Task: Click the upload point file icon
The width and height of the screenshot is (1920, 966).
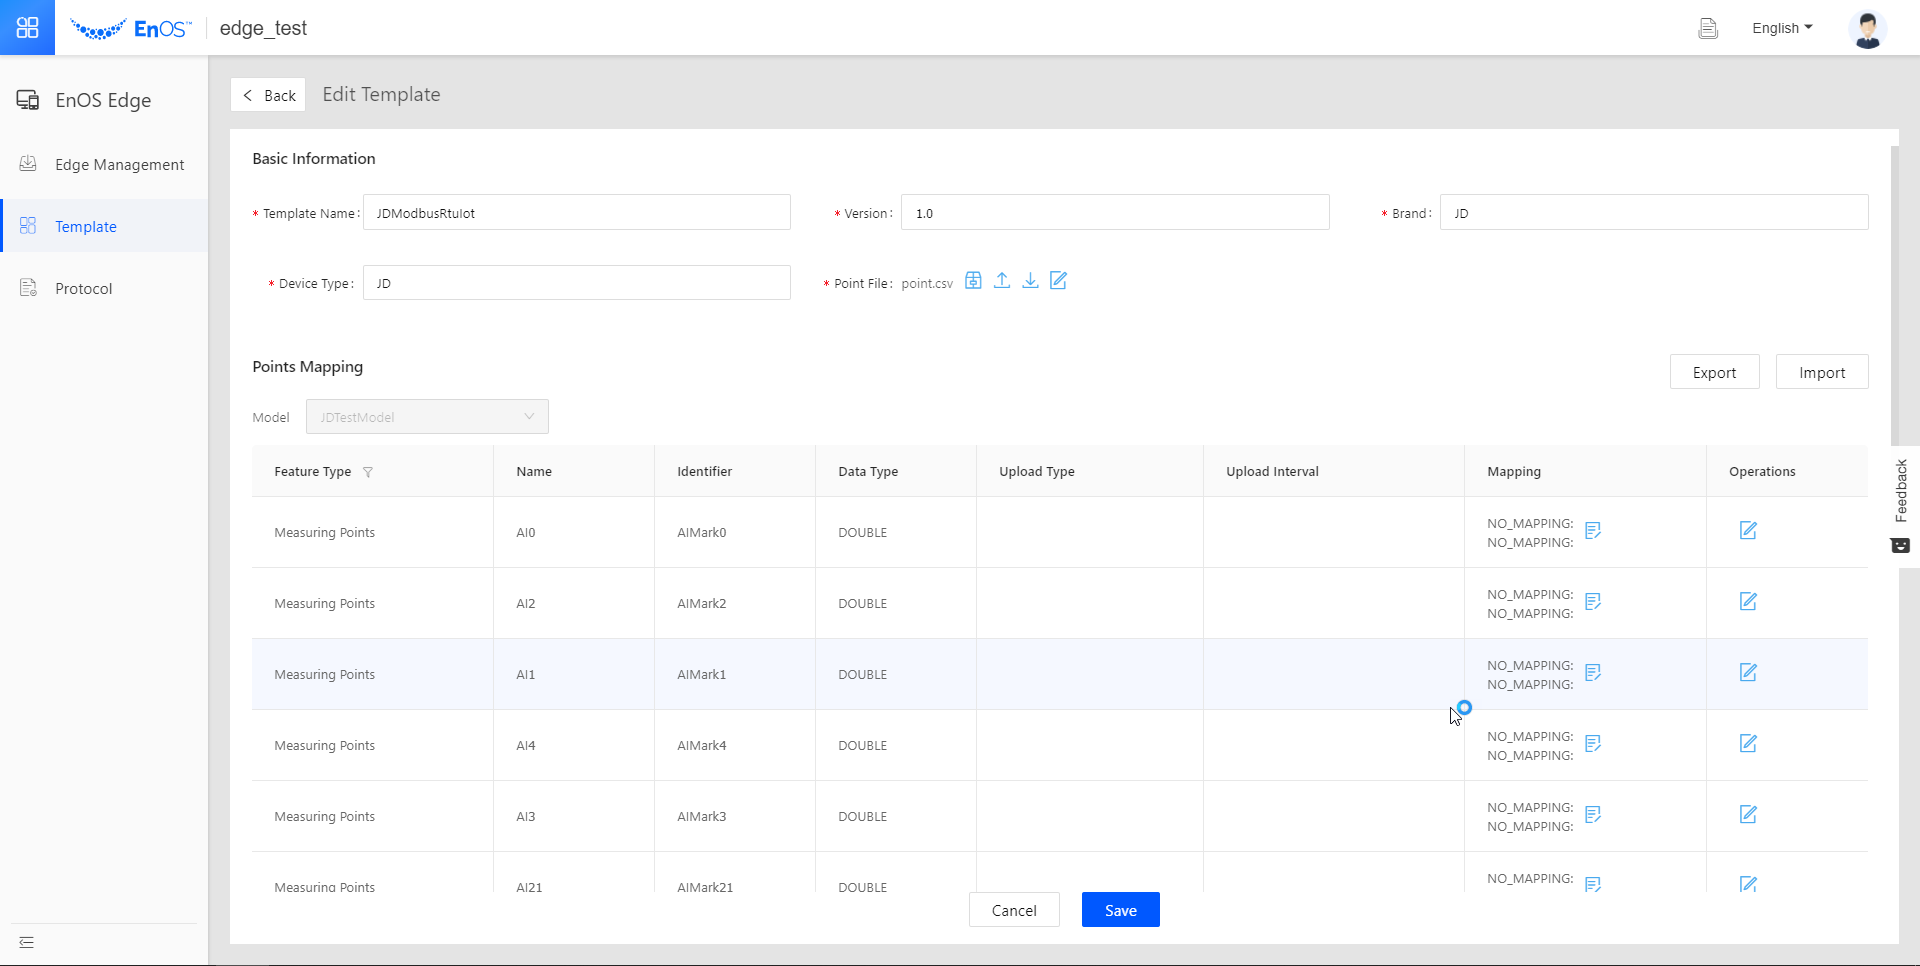Action: 1001,281
